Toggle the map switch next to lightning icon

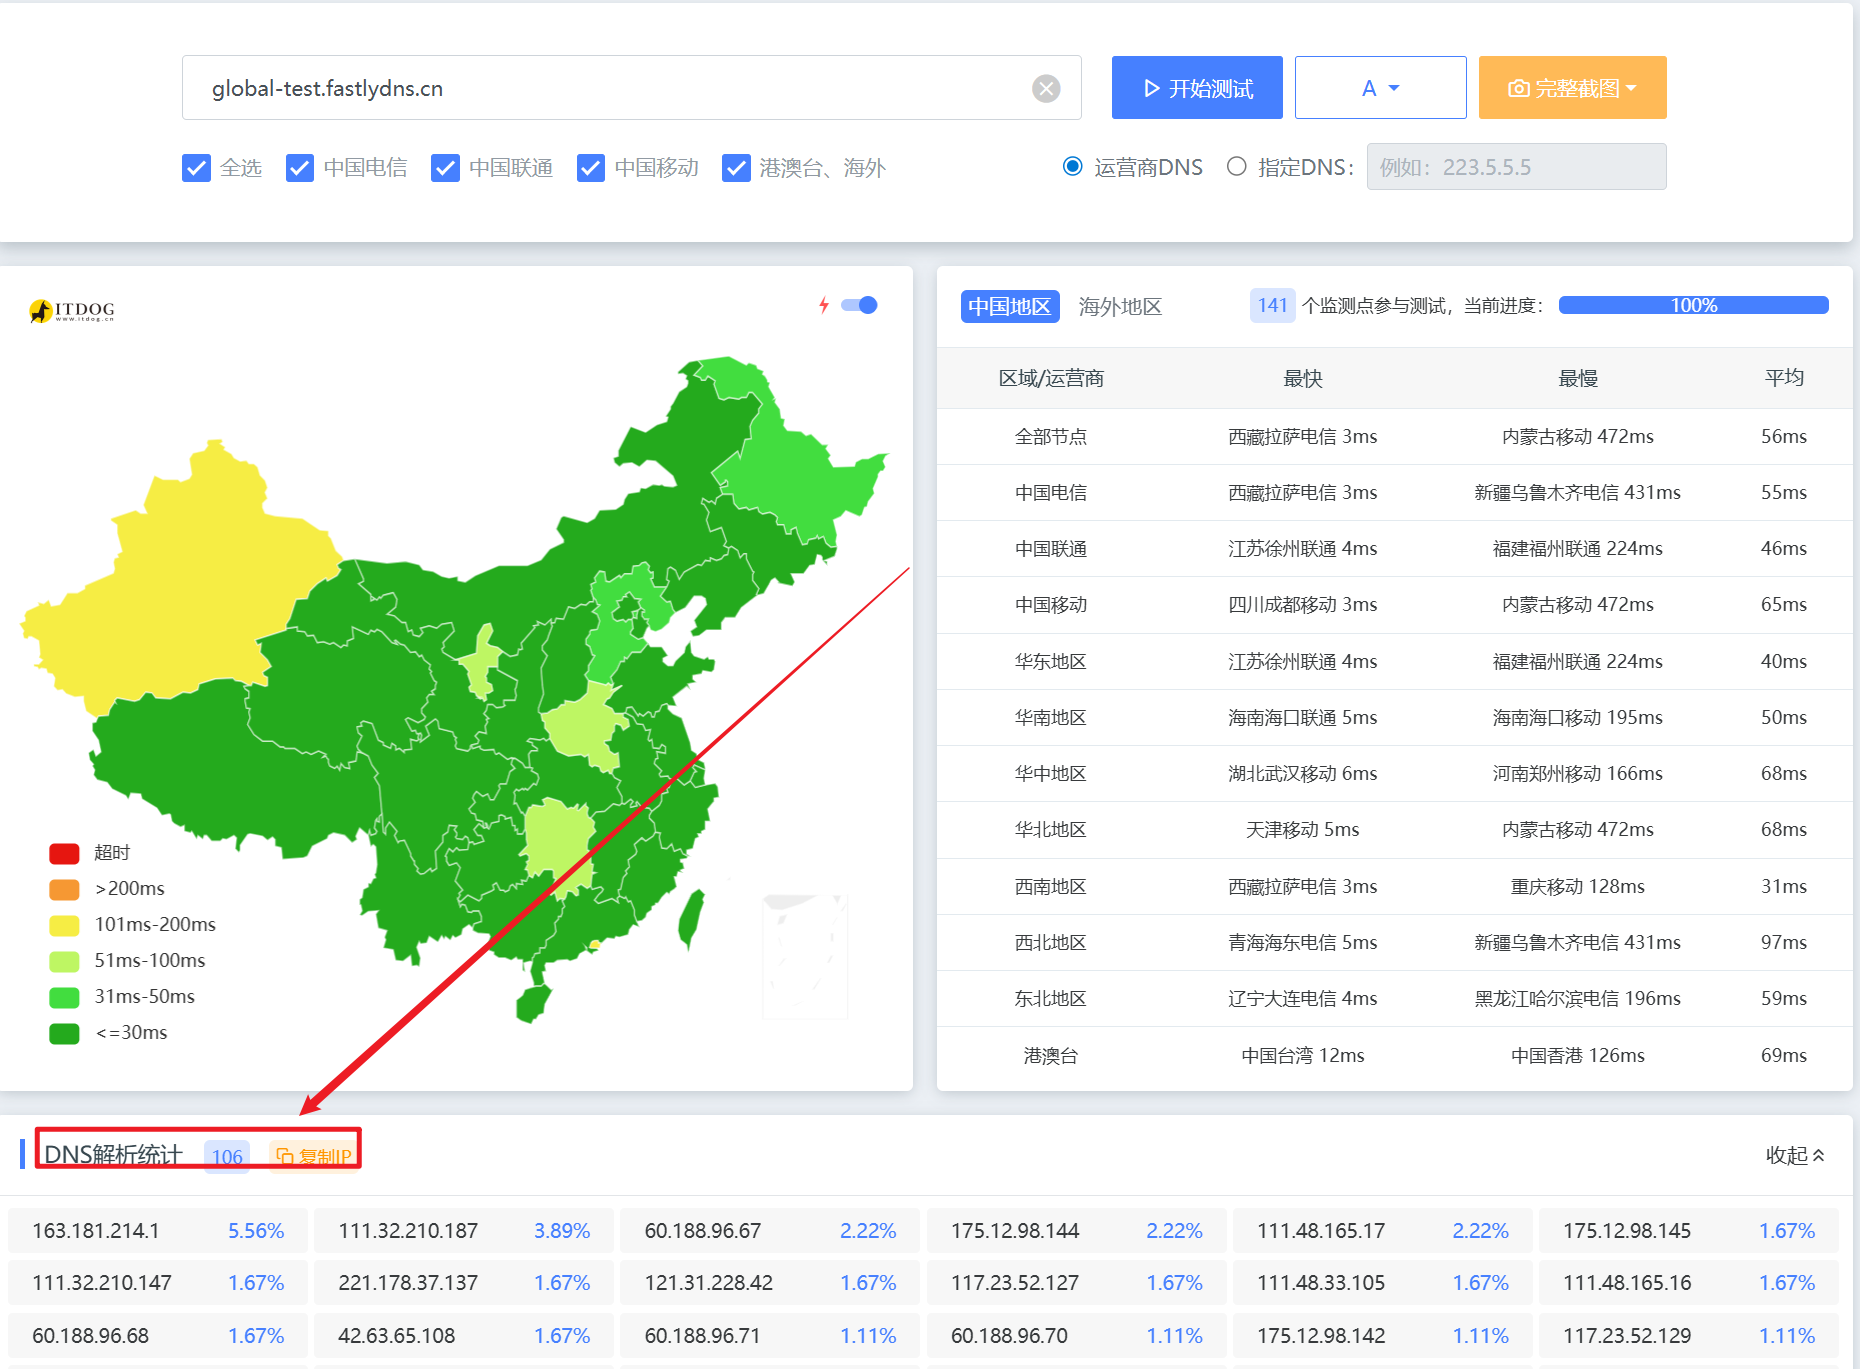[x=859, y=305]
